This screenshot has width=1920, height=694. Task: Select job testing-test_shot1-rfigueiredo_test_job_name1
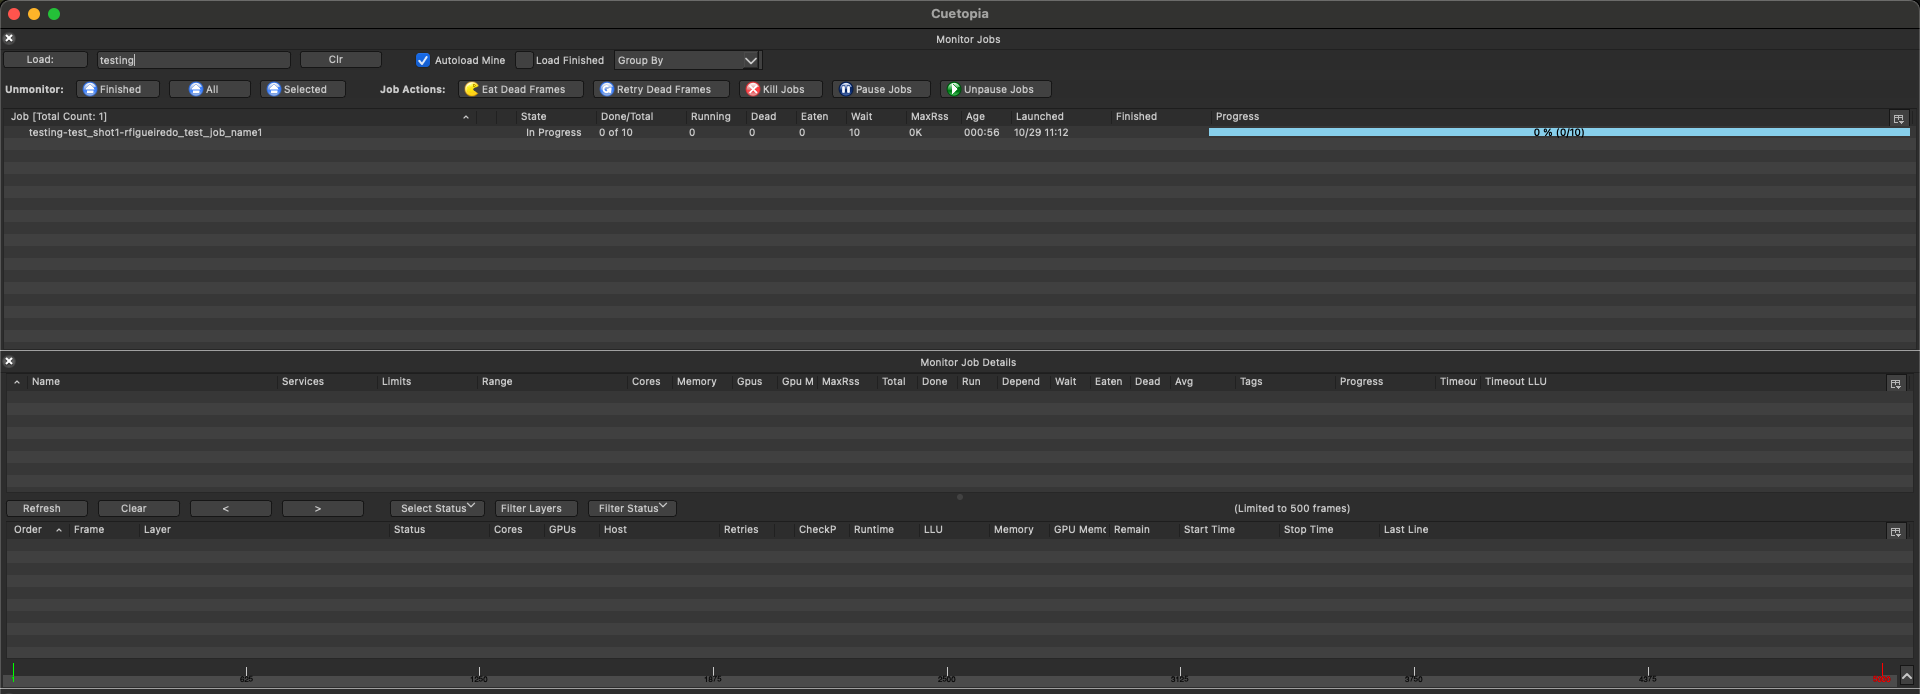point(145,132)
